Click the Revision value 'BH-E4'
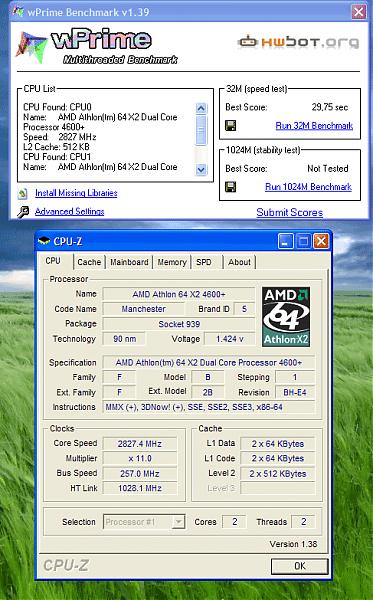This screenshot has width=373, height=600. click(x=295, y=392)
